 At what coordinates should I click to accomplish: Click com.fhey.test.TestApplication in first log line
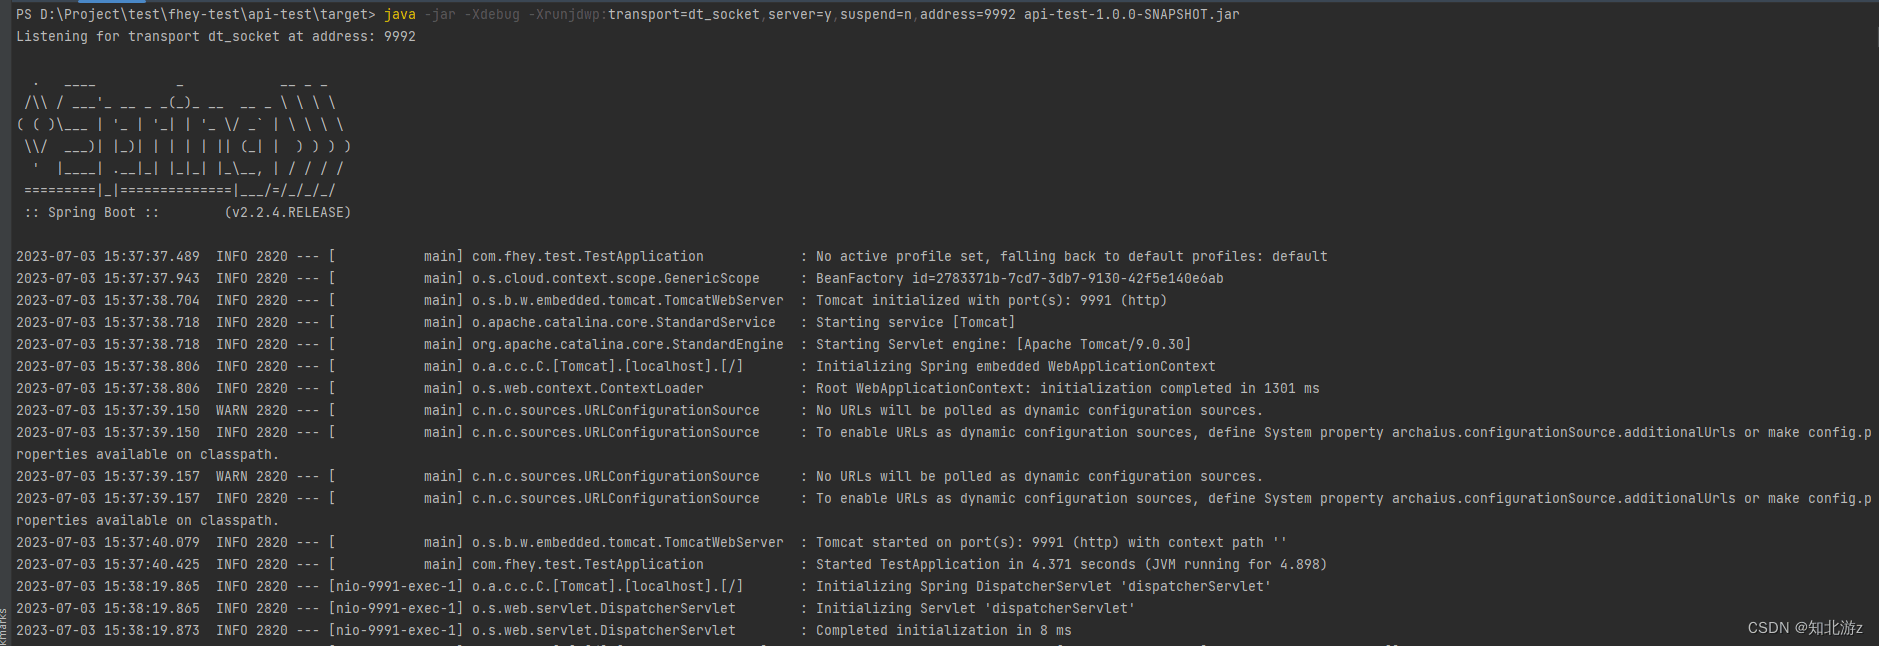coord(588,256)
